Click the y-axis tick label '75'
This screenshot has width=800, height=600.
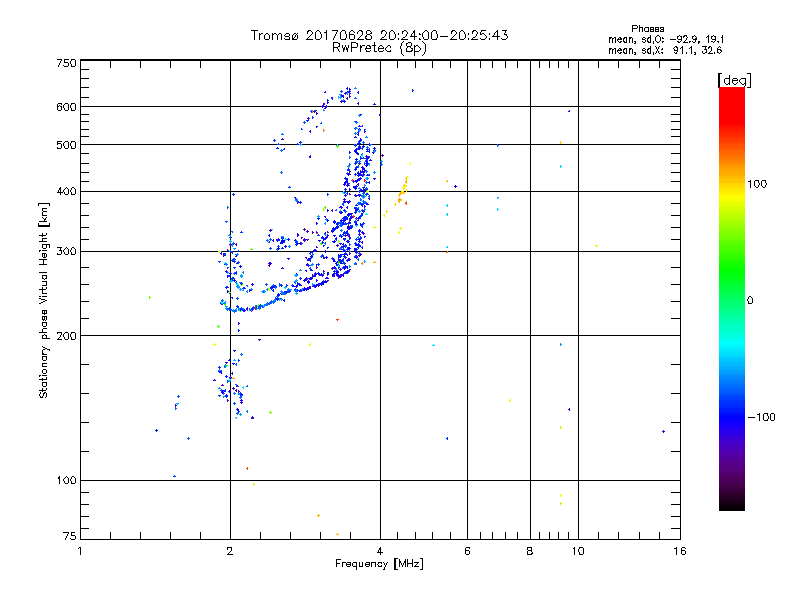[70, 536]
